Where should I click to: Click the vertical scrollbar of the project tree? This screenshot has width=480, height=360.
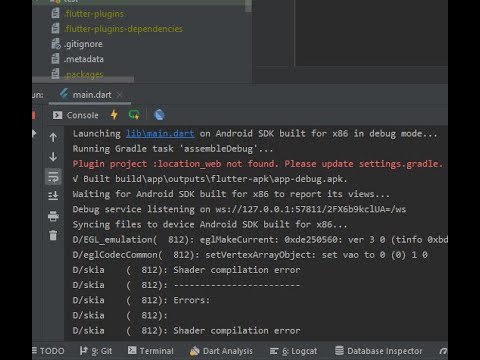(248, 6)
